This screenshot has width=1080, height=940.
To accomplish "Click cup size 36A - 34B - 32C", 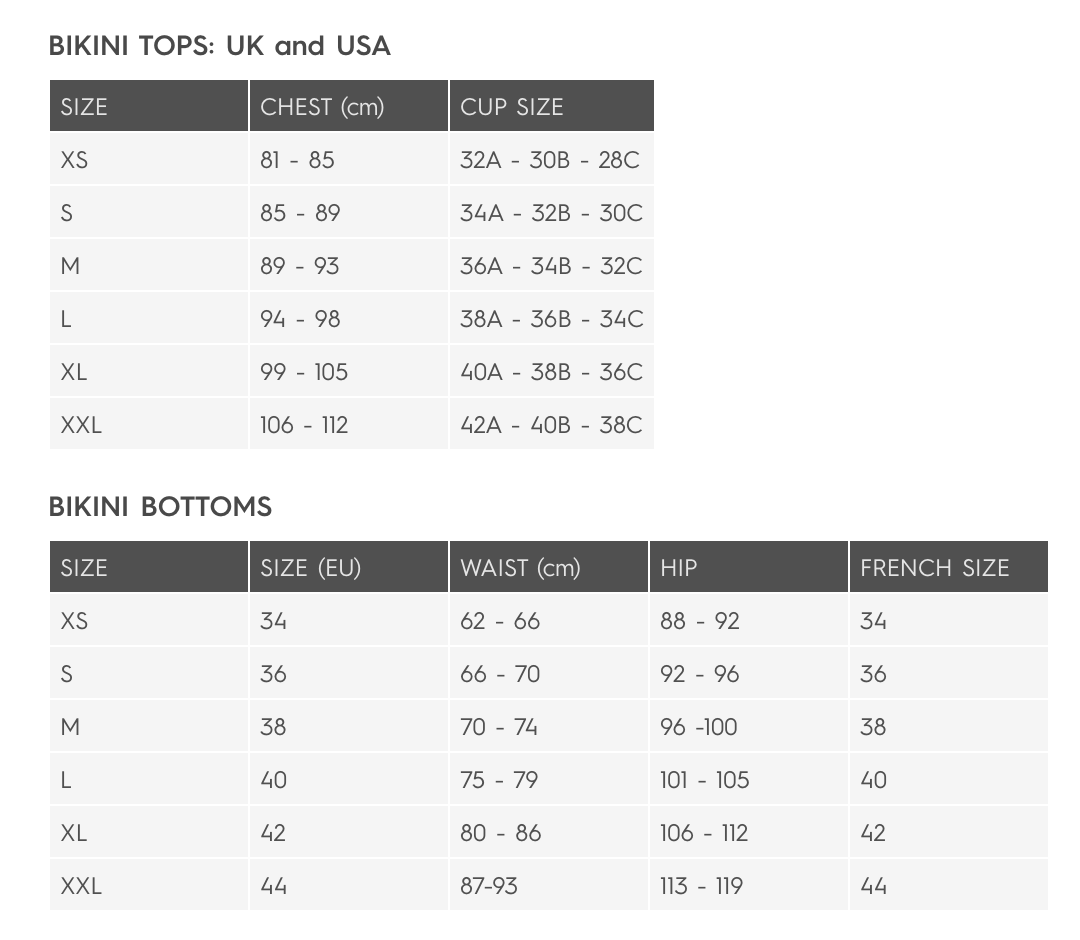I will coord(551,266).
